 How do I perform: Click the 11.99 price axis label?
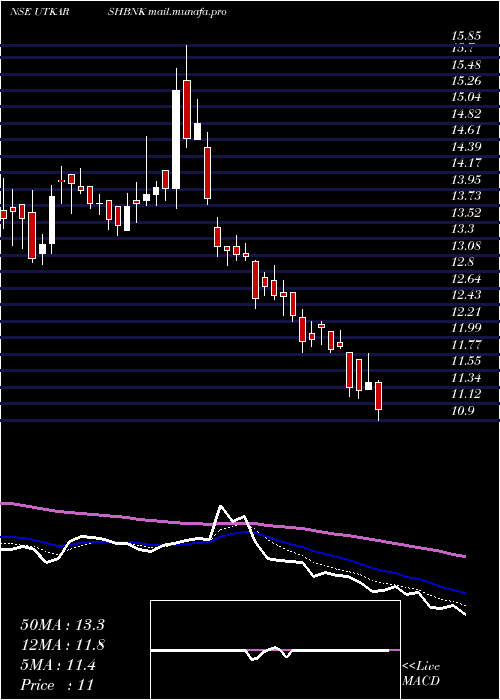click(x=466, y=328)
